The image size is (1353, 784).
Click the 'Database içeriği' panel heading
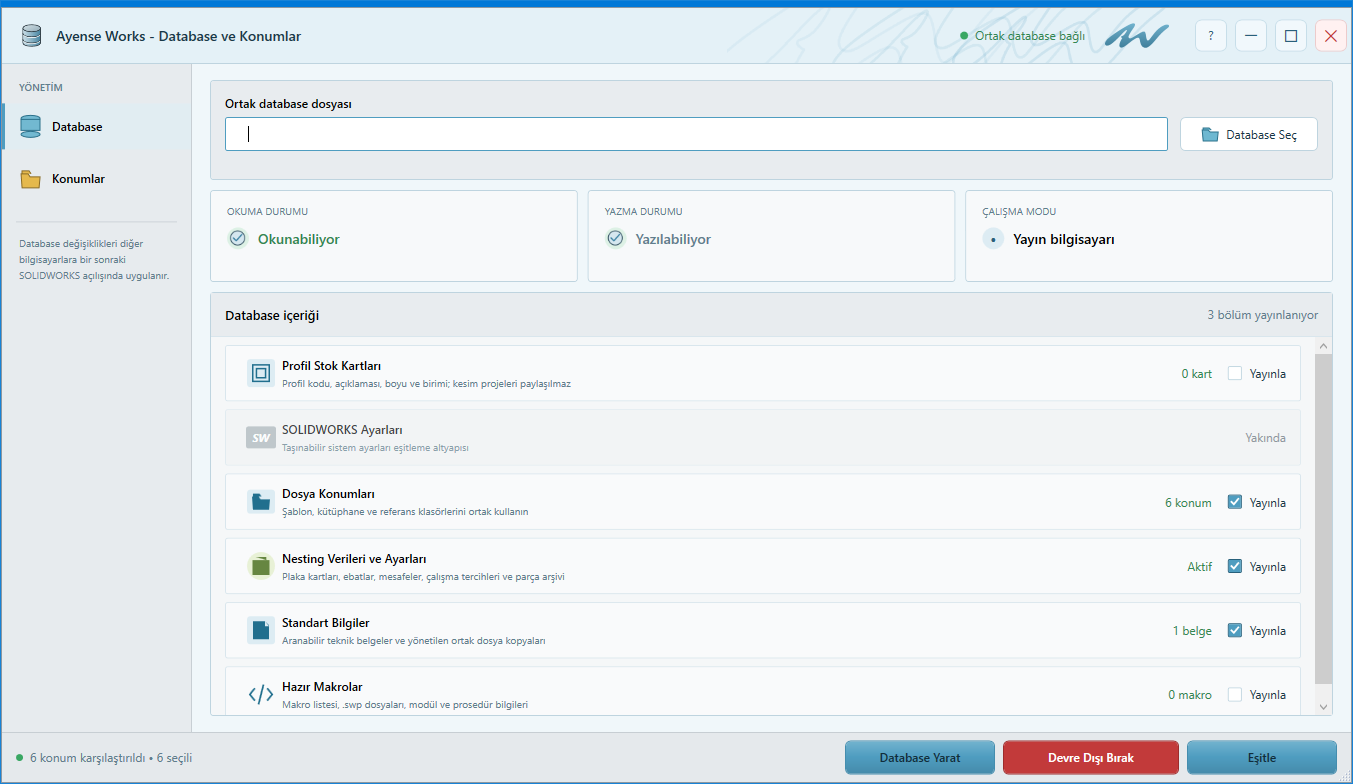click(272, 315)
